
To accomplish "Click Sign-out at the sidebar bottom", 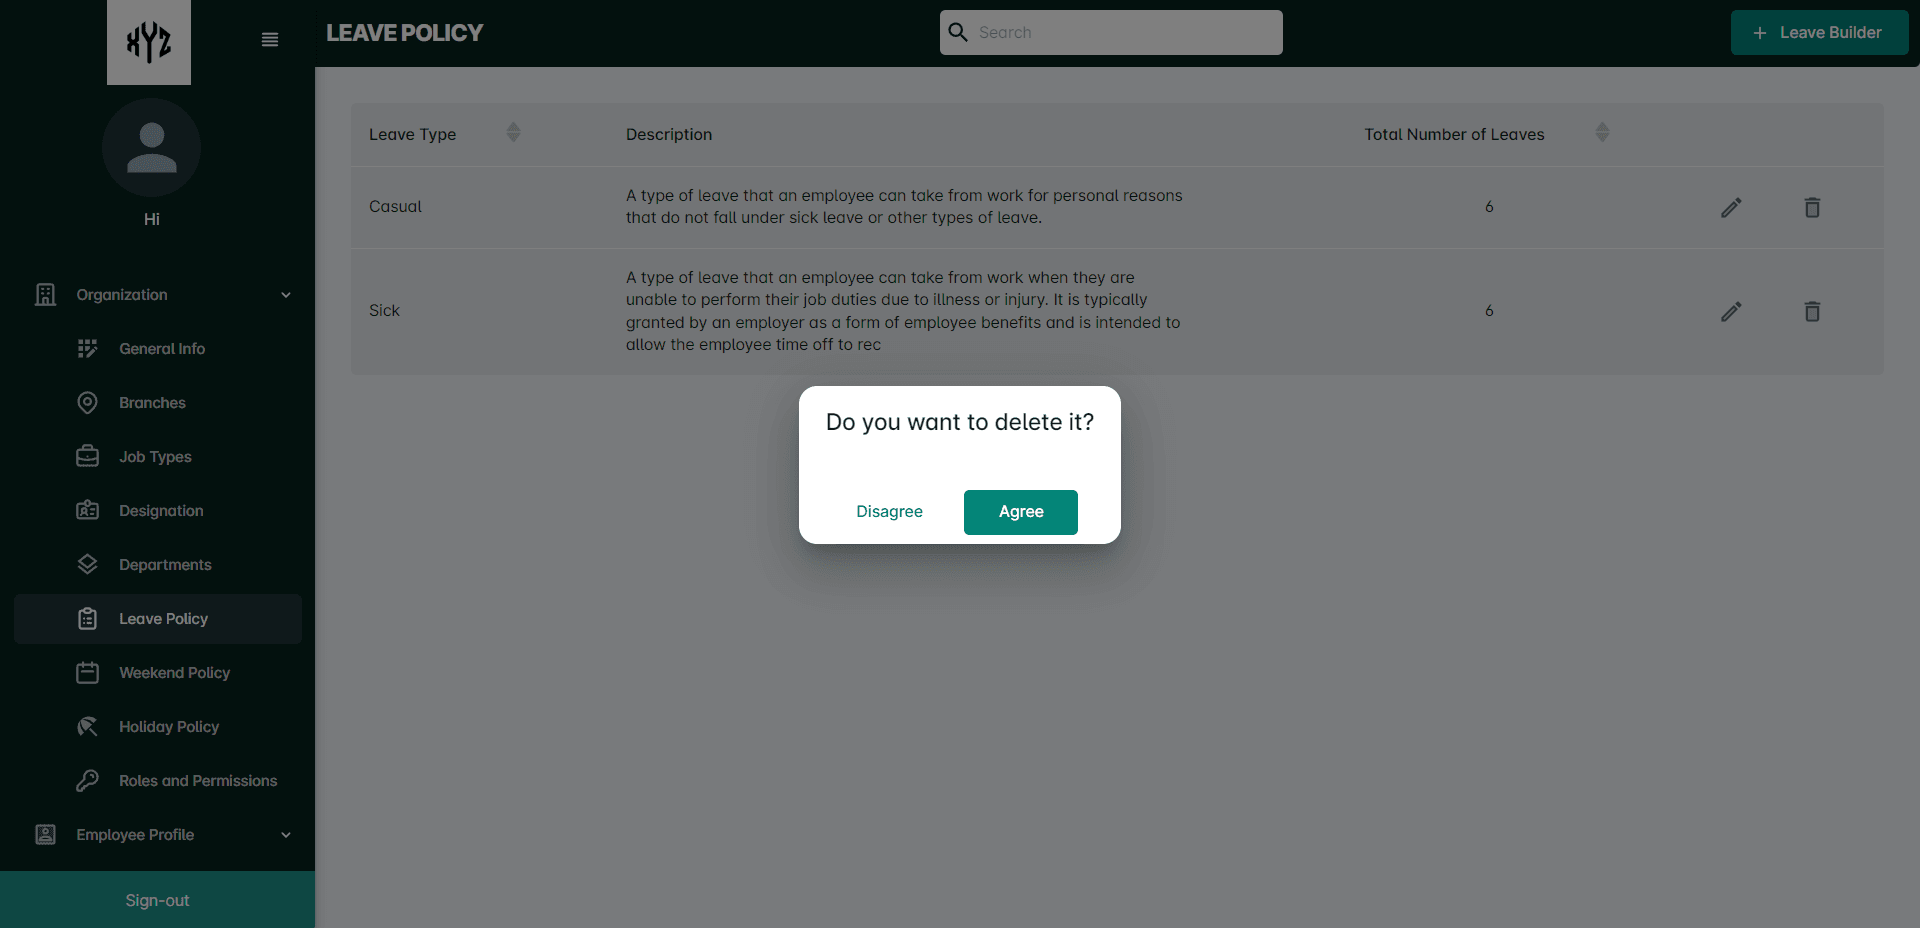I will point(157,900).
